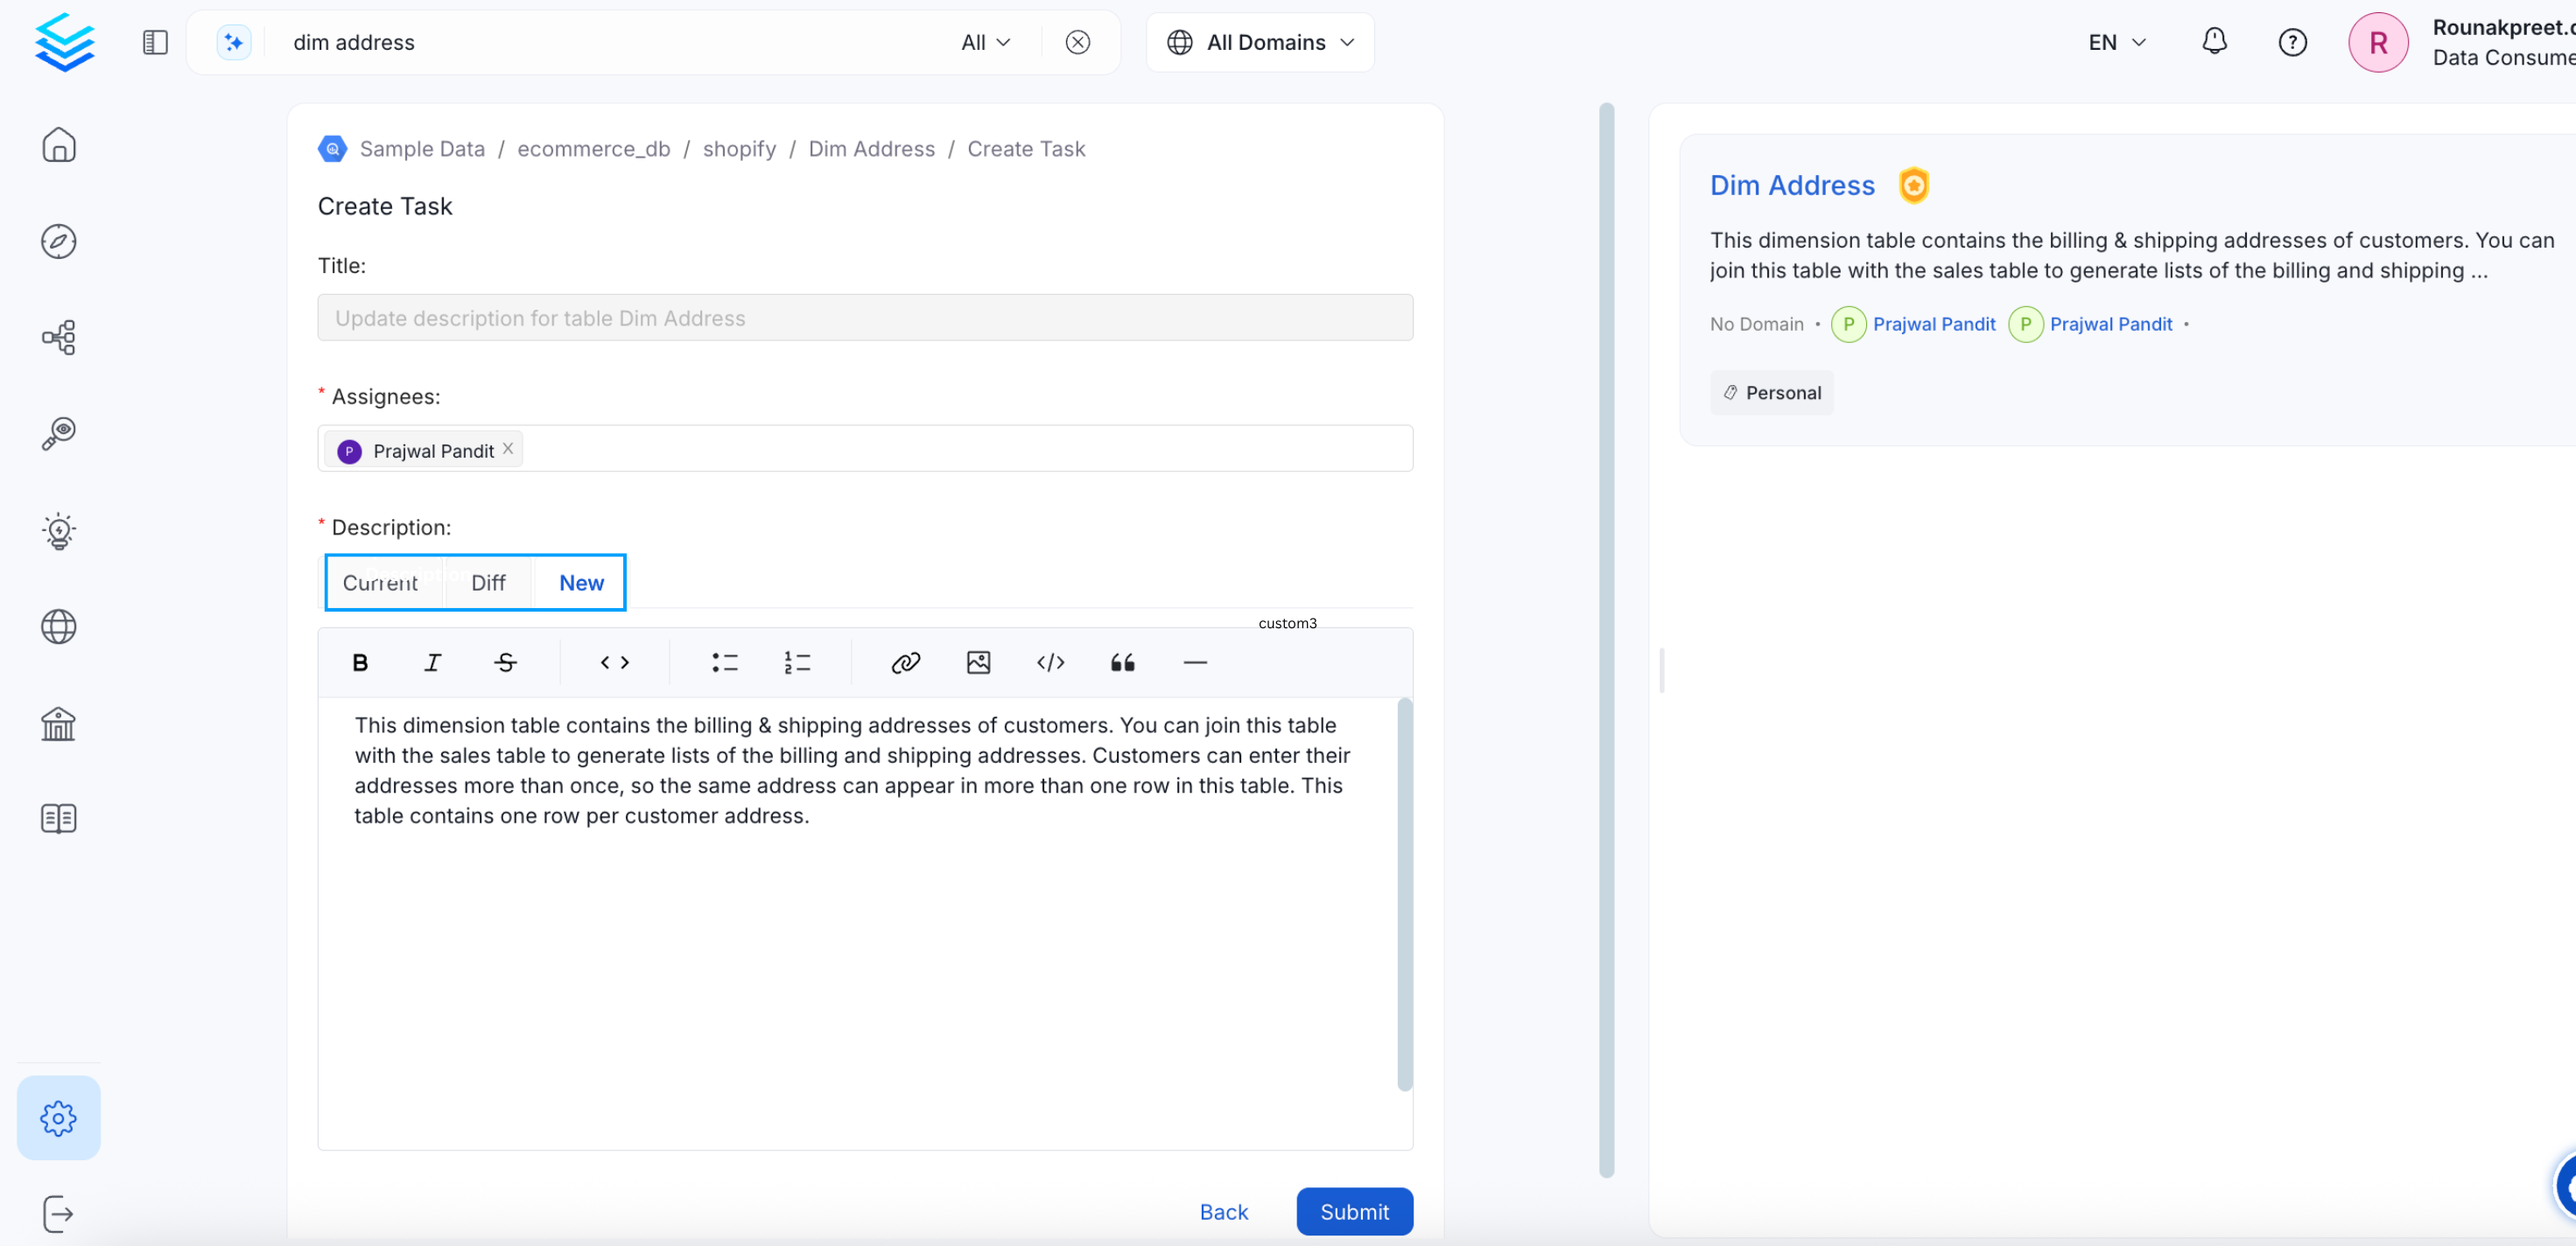Apply strikethrough formatting to description text
Image resolution: width=2576 pixels, height=1246 pixels.
(x=505, y=662)
